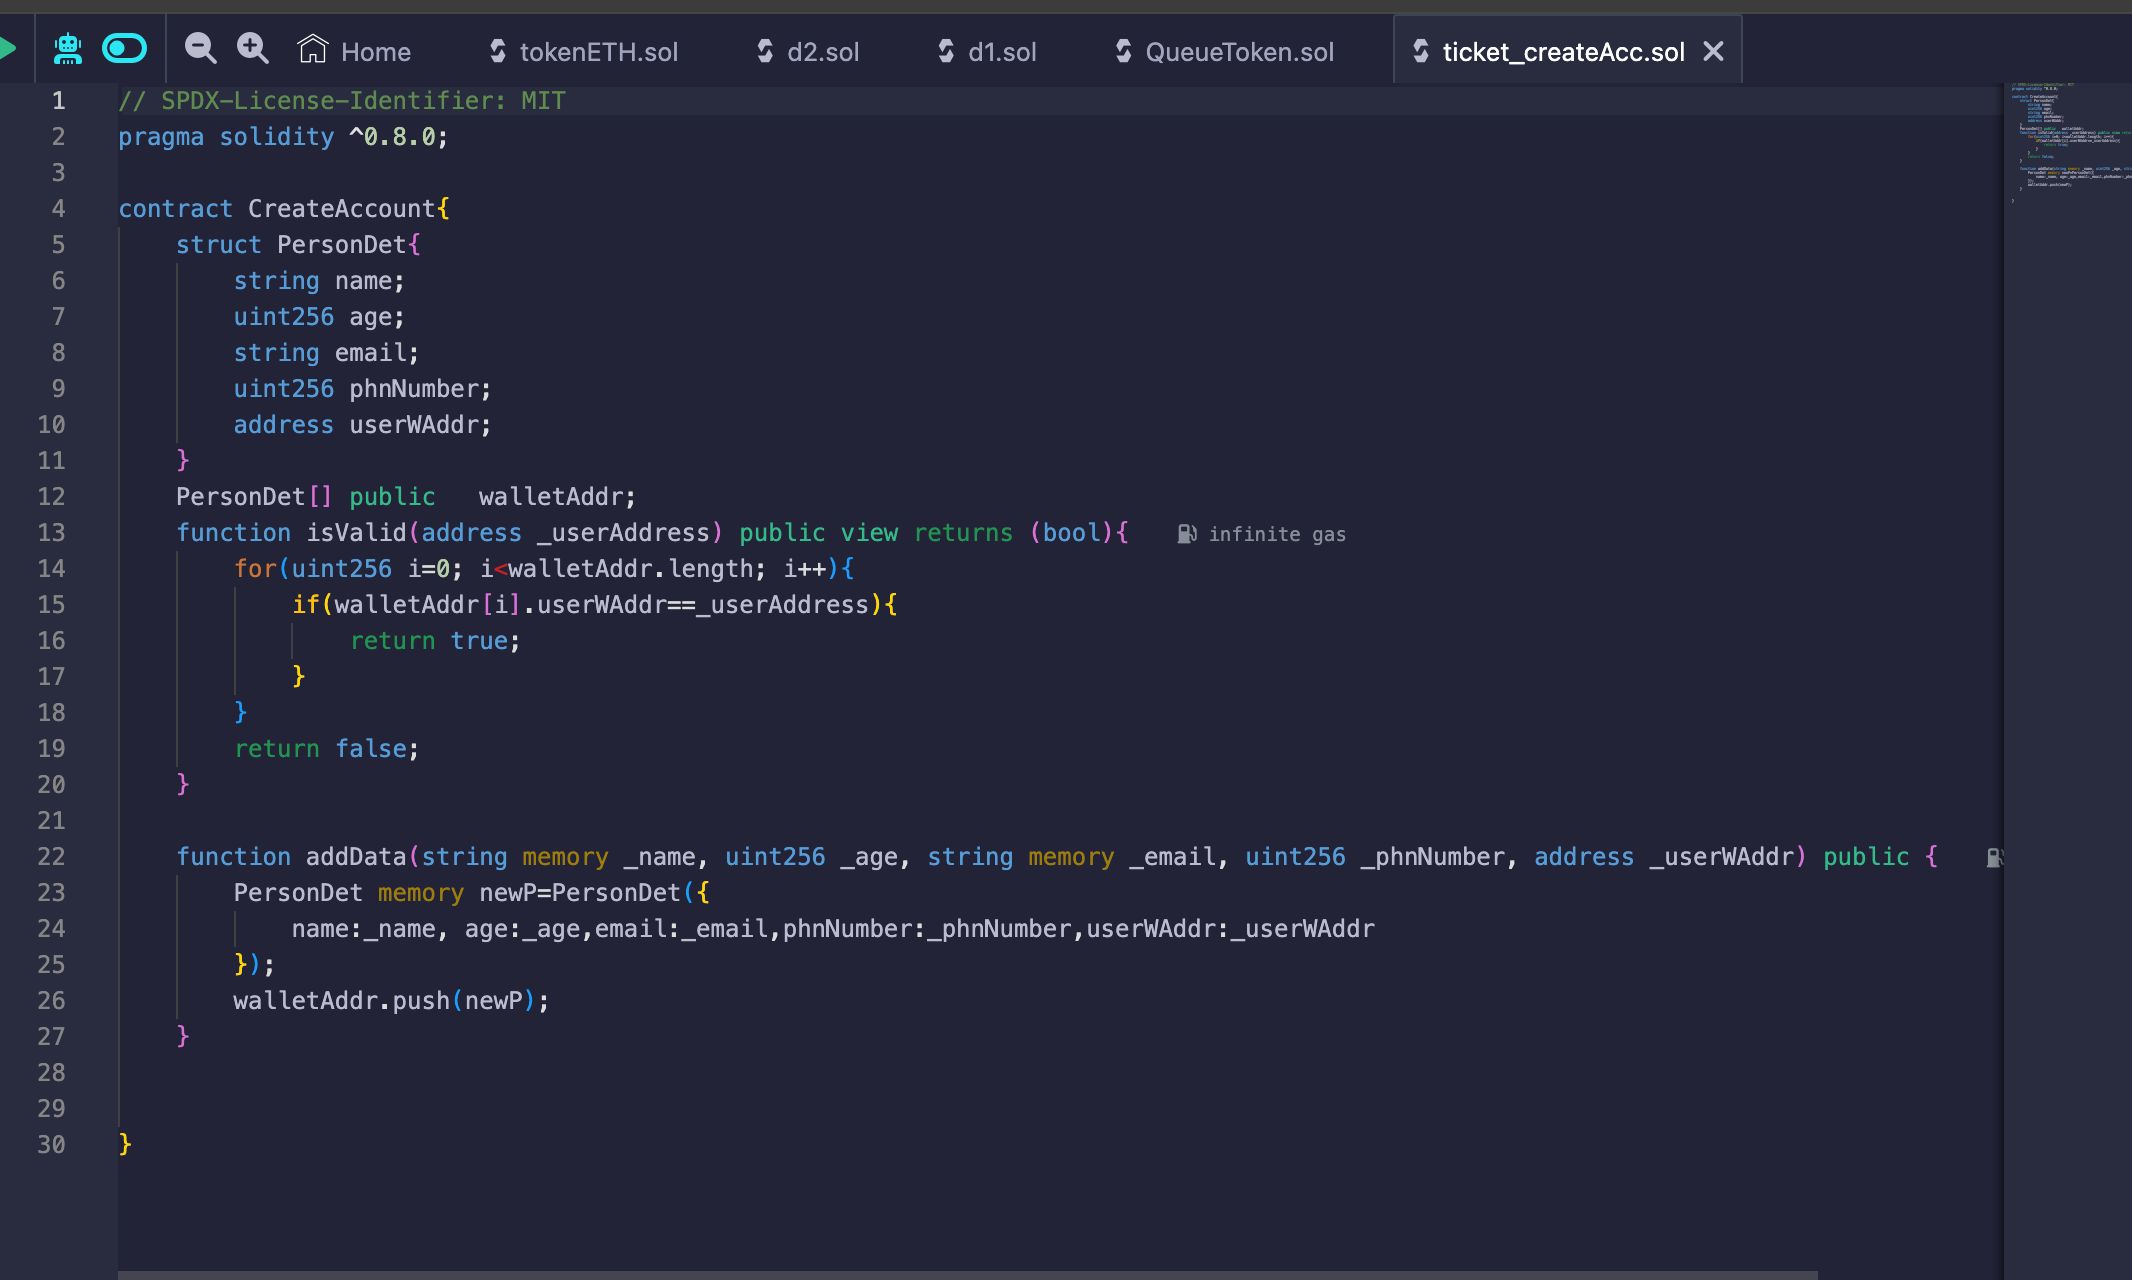Click the "address userWAddr;" field
The width and height of the screenshot is (2132, 1280).
pyautogui.click(x=362, y=425)
